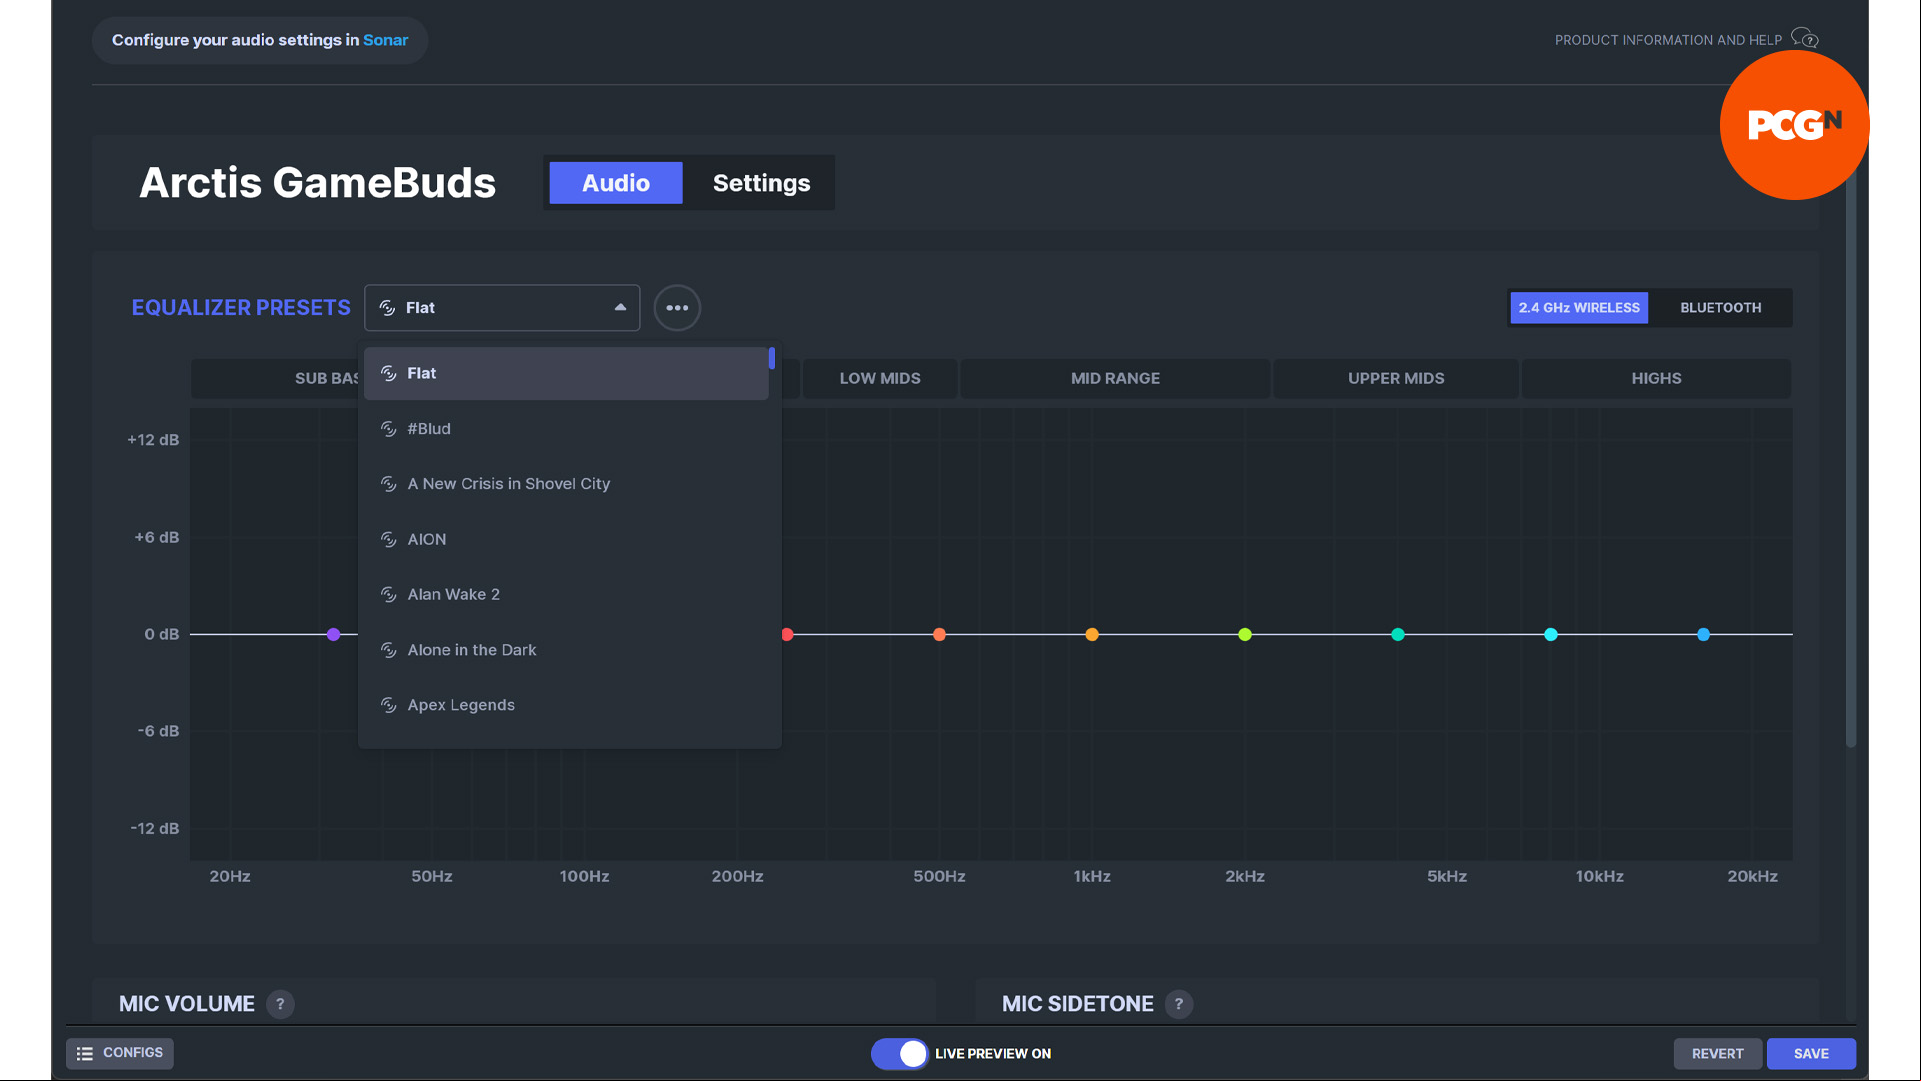
Task: Click the Equalizer Presets label
Action: coord(241,308)
